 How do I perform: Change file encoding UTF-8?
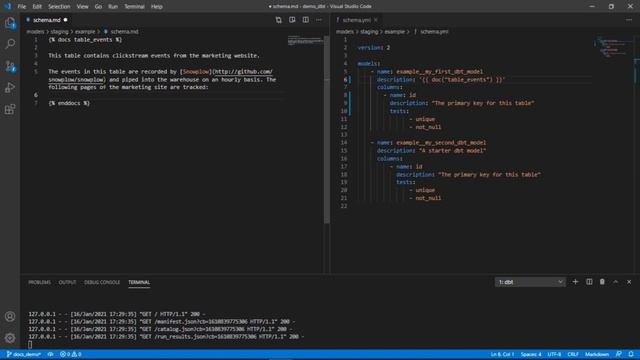[554, 354]
